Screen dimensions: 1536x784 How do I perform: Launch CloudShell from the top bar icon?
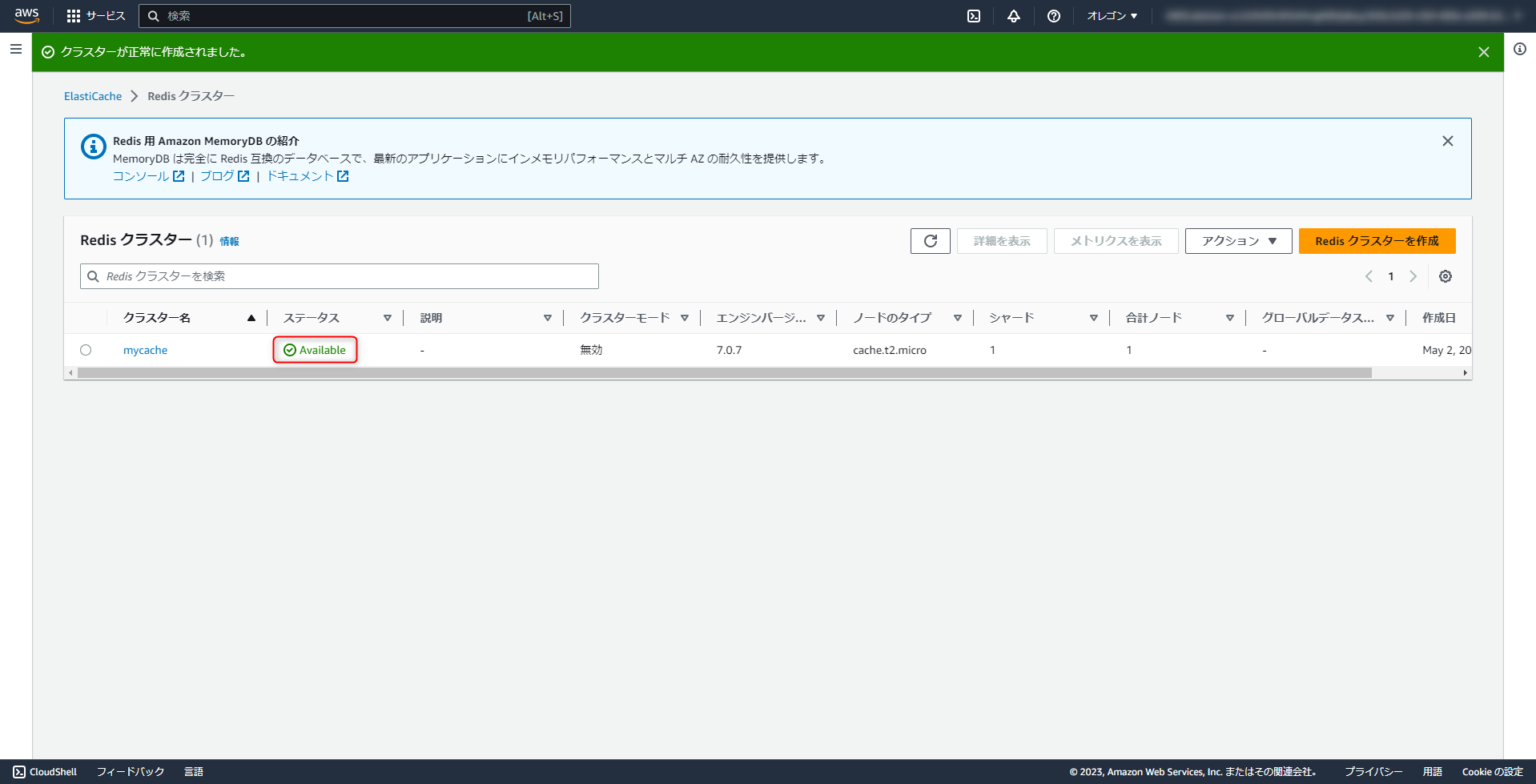(972, 15)
